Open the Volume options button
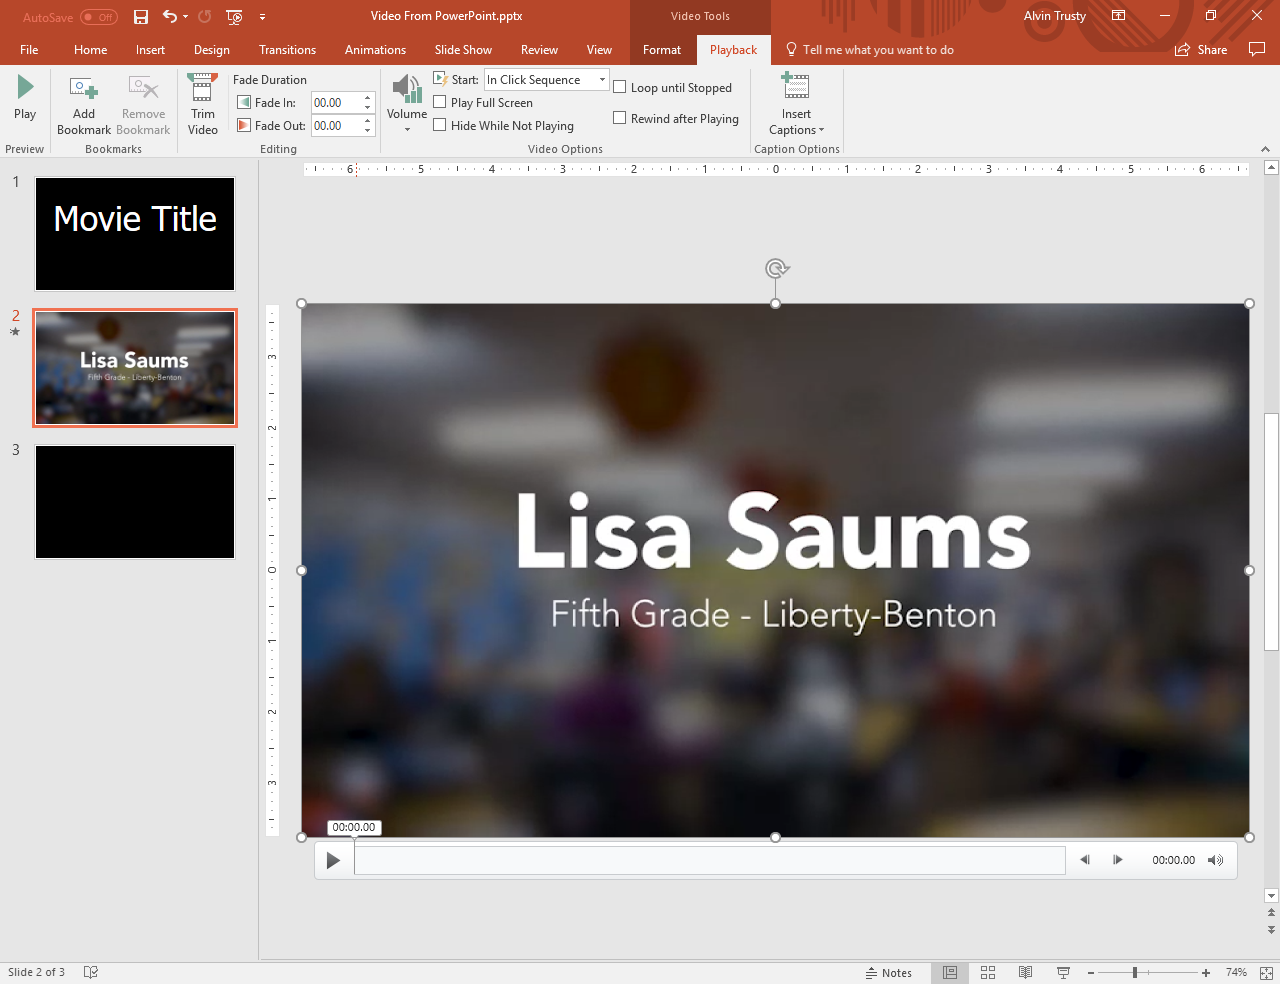 [407, 104]
